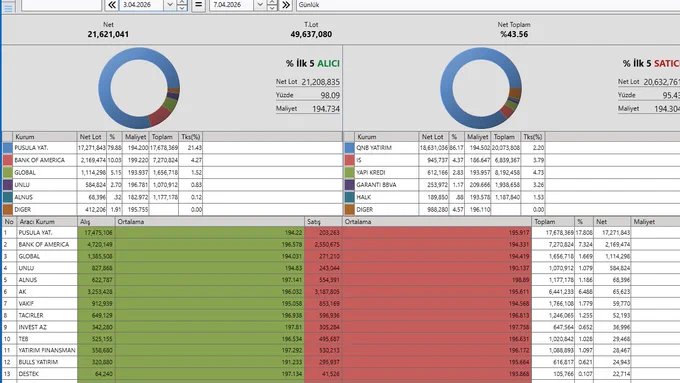Click the % İlk 5 ALICI heading
The image size is (680, 383).
(312, 63)
